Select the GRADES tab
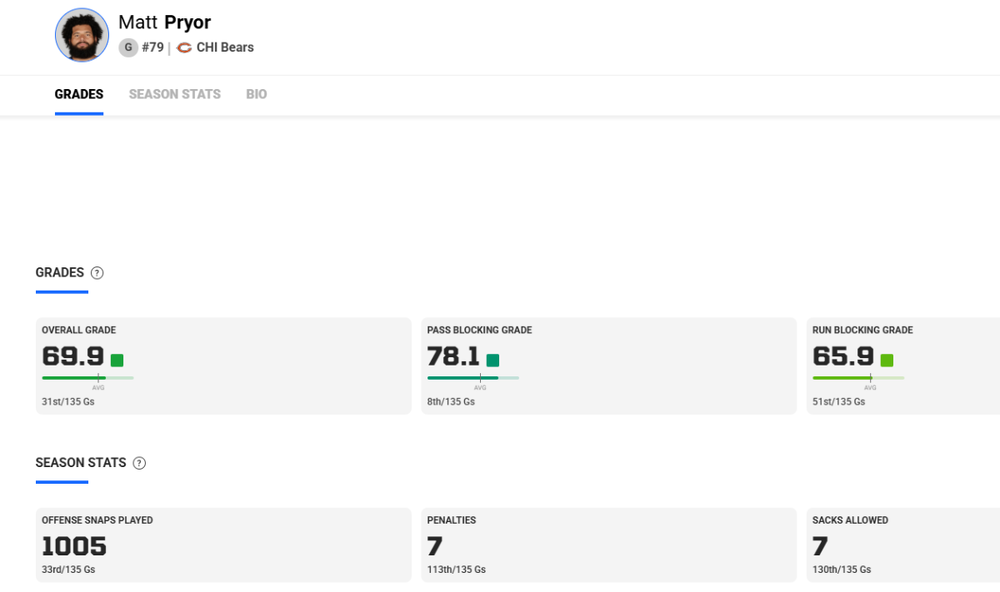 tap(79, 95)
